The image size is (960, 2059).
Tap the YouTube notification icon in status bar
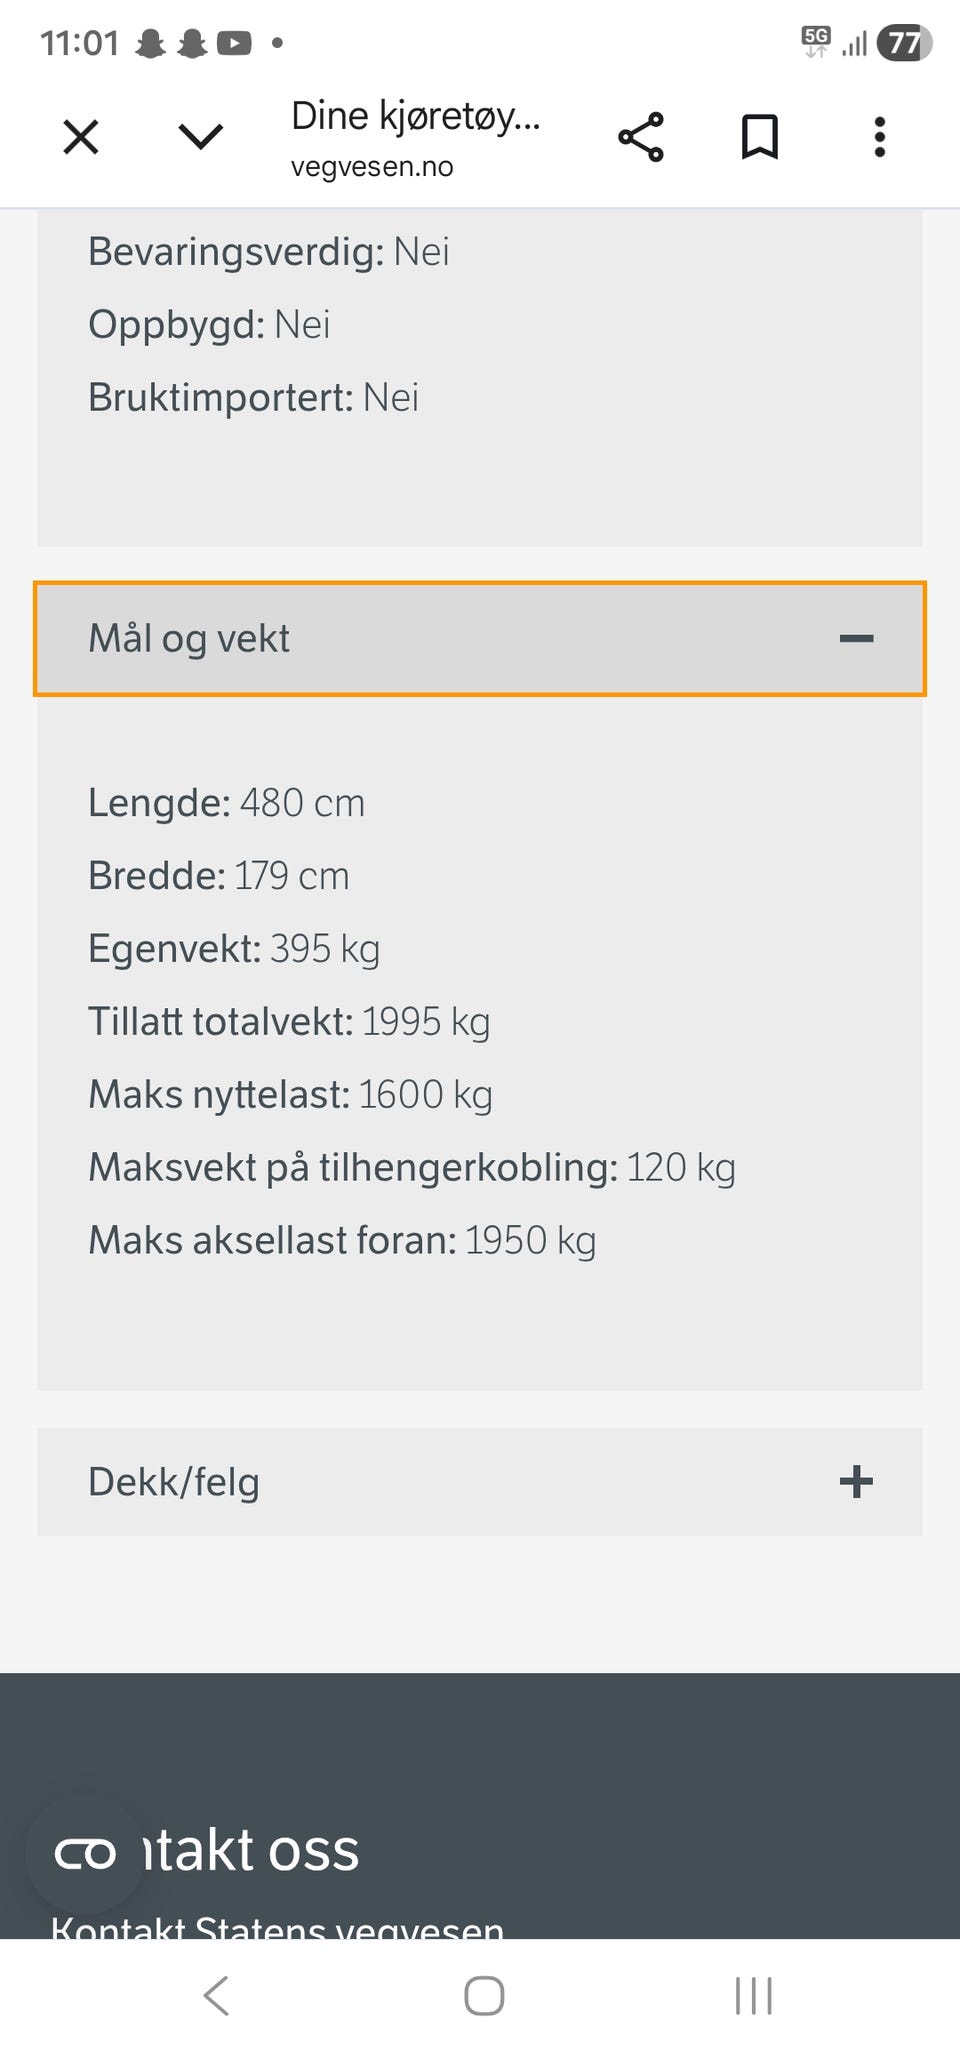point(234,43)
